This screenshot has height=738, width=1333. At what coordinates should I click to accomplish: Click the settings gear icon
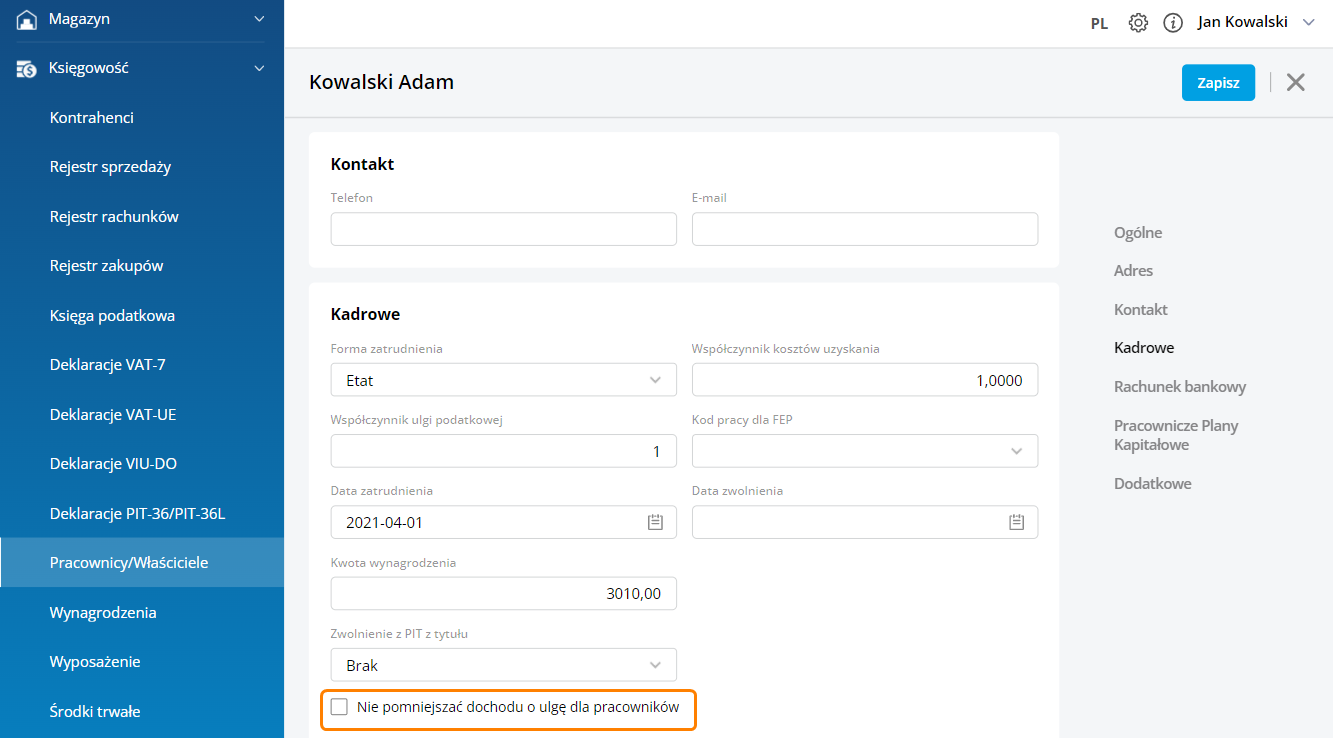pyautogui.click(x=1138, y=23)
